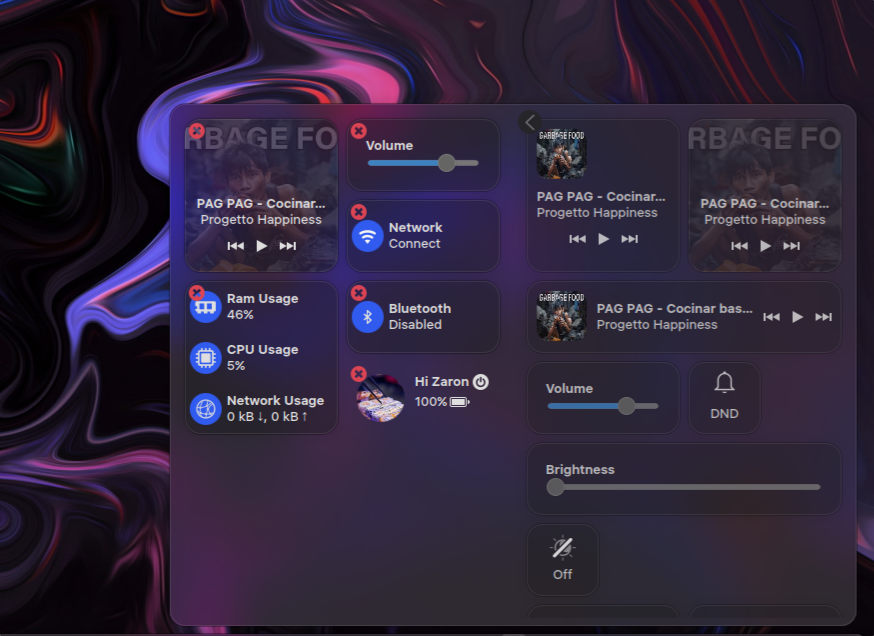The height and width of the screenshot is (636, 874).
Task: Play track in wide 'Cocinar bas...' media row
Action: tap(797, 317)
